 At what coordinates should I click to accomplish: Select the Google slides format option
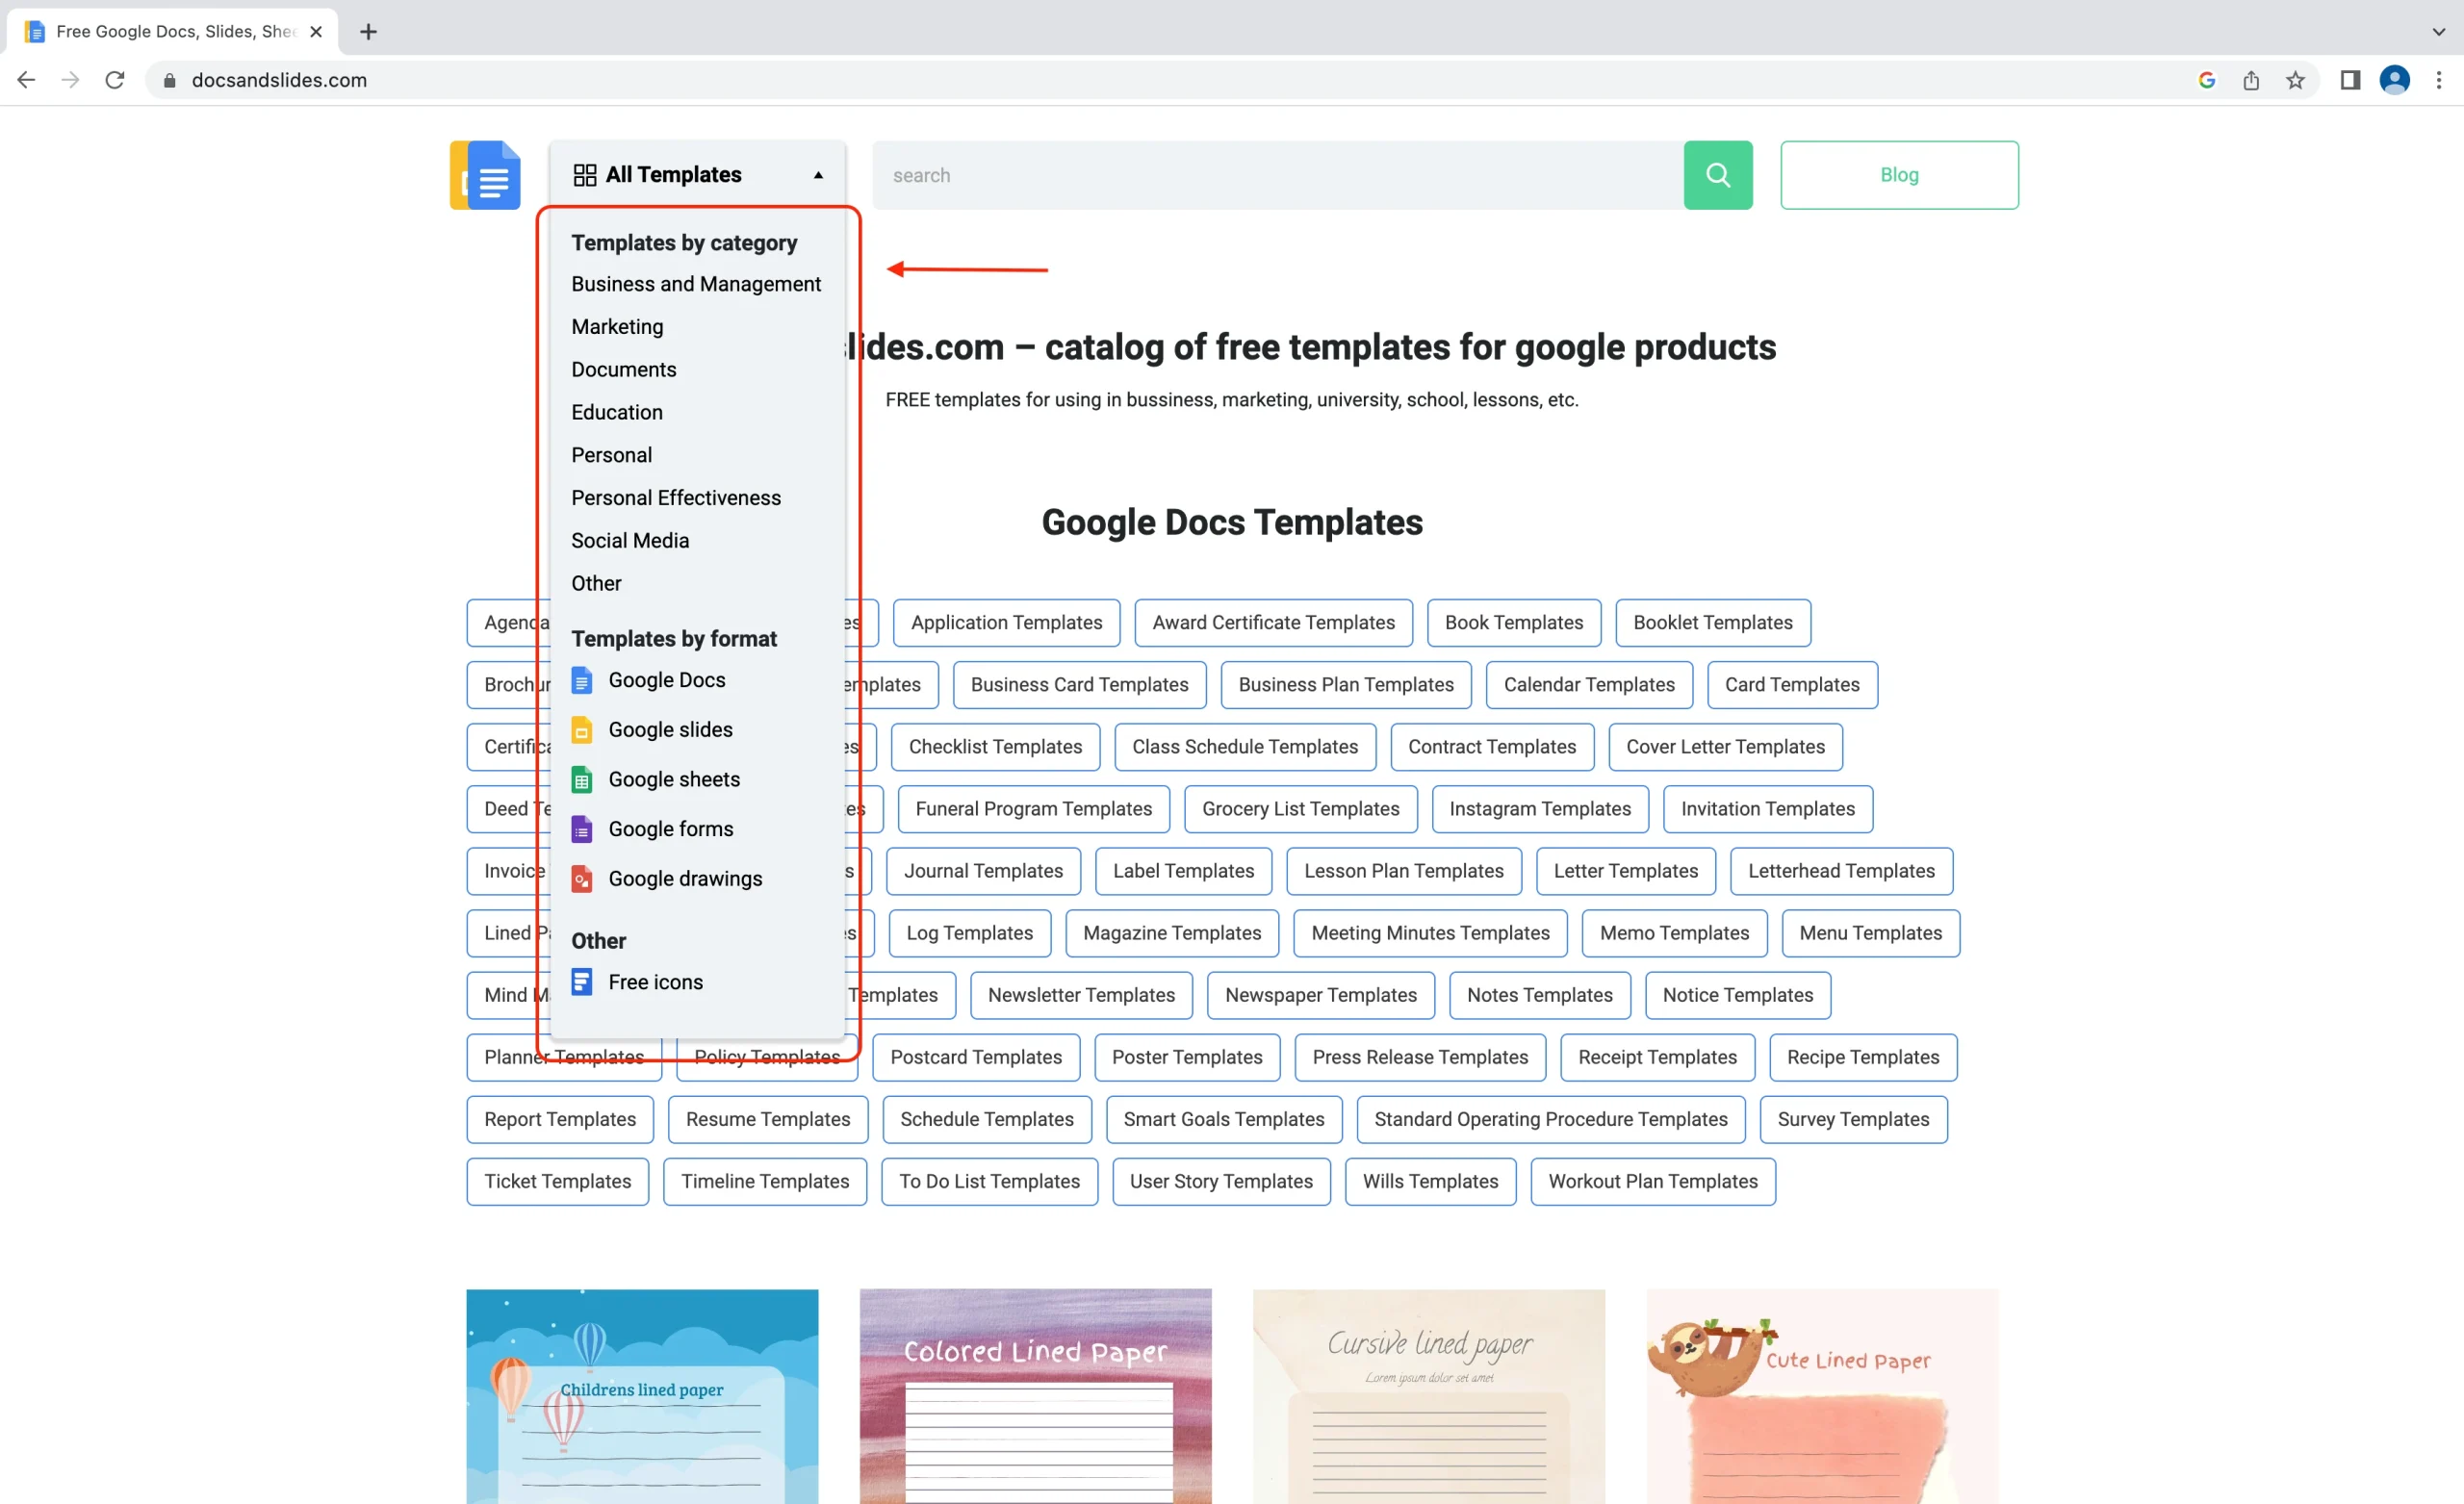point(671,729)
